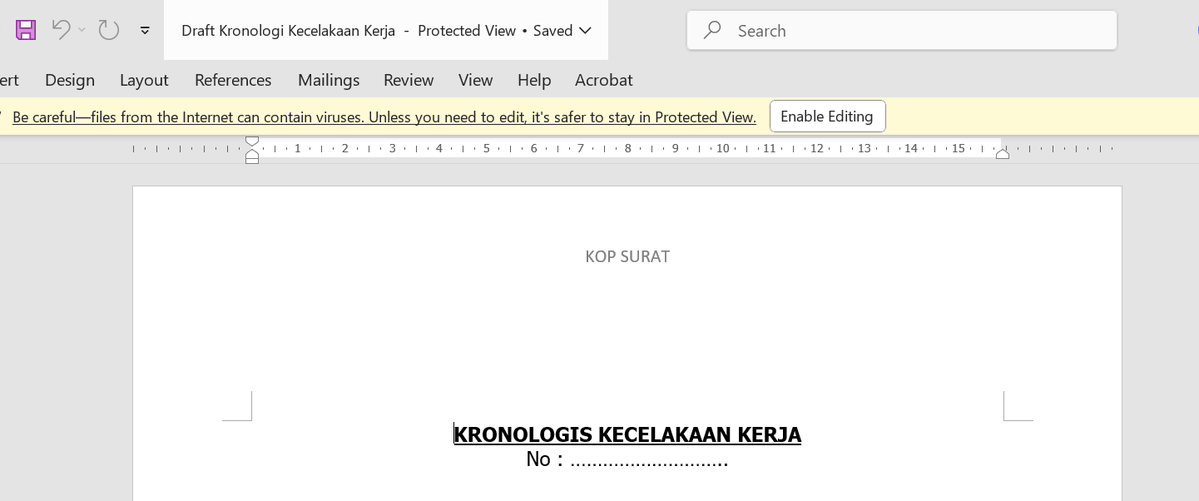This screenshot has width=1199, height=501.
Task: Click the right indent ruler marker
Action: 1002,154
